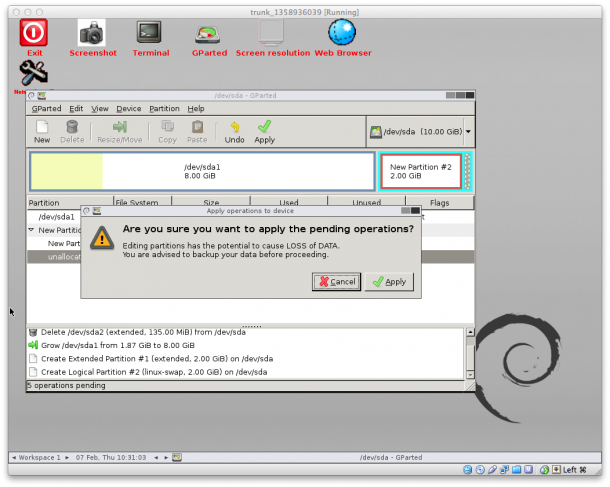Open the View menu
The height and width of the screenshot is (487, 610).
coord(100,109)
